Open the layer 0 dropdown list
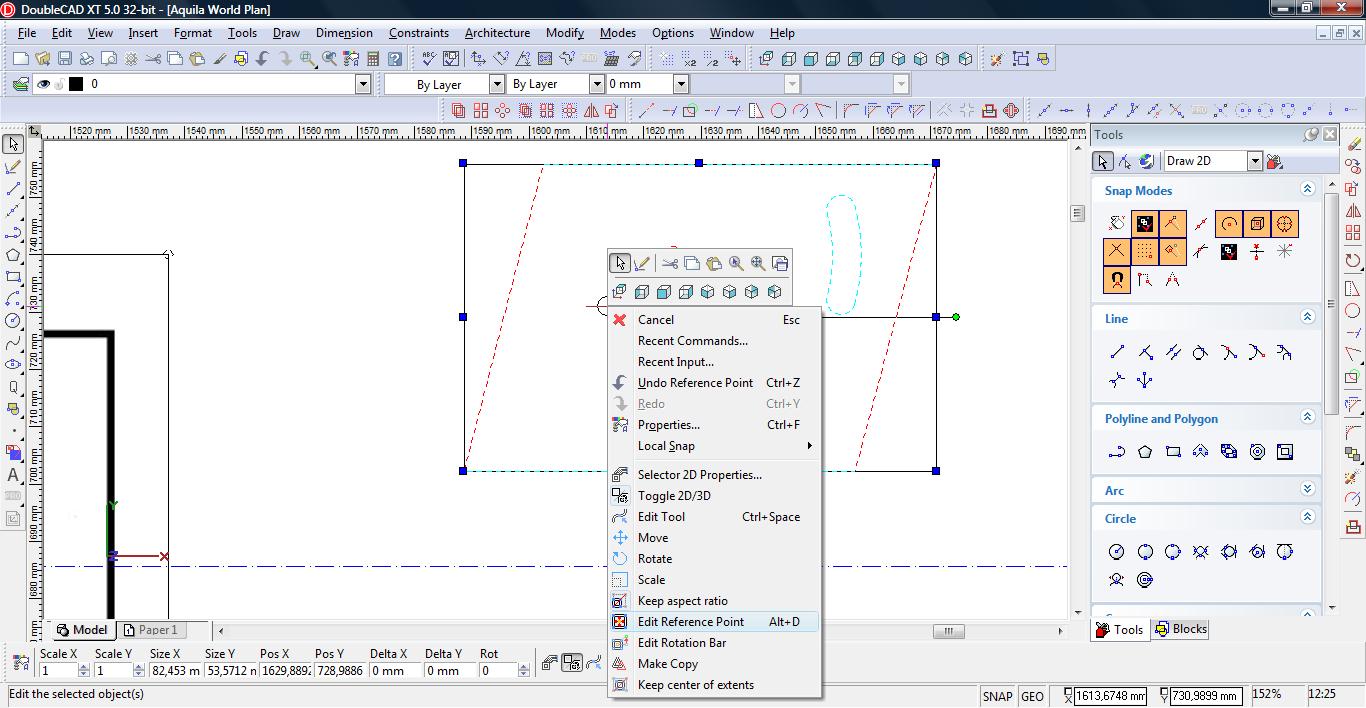Viewport: 1366px width, 708px height. pos(363,84)
